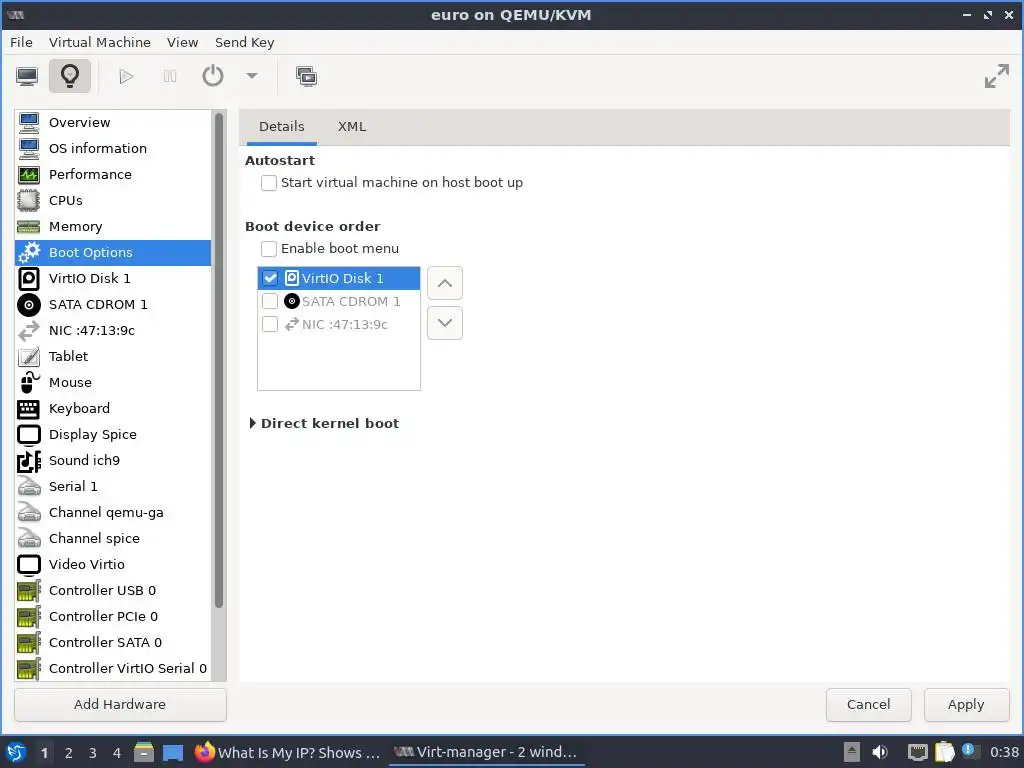Start the virtual machine play button
The image size is (1024, 768).
(x=126, y=76)
